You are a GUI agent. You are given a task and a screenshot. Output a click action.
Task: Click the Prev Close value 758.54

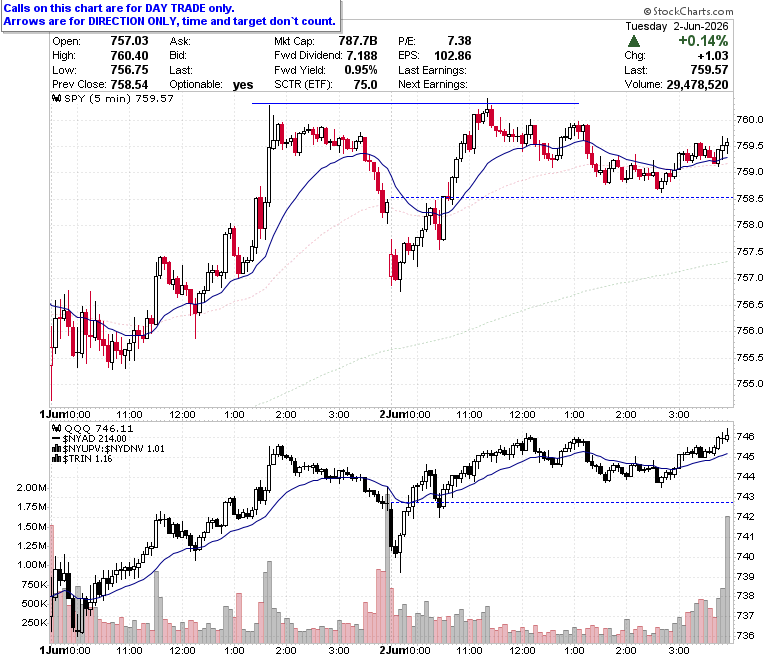(129, 85)
